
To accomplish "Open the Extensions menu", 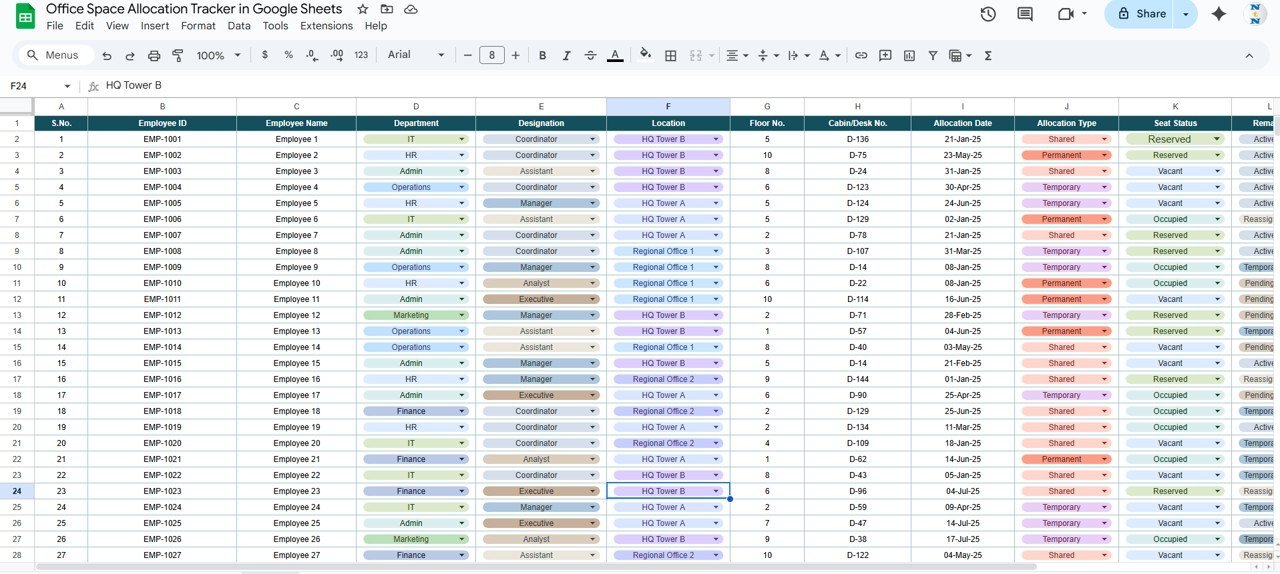I will tap(326, 26).
